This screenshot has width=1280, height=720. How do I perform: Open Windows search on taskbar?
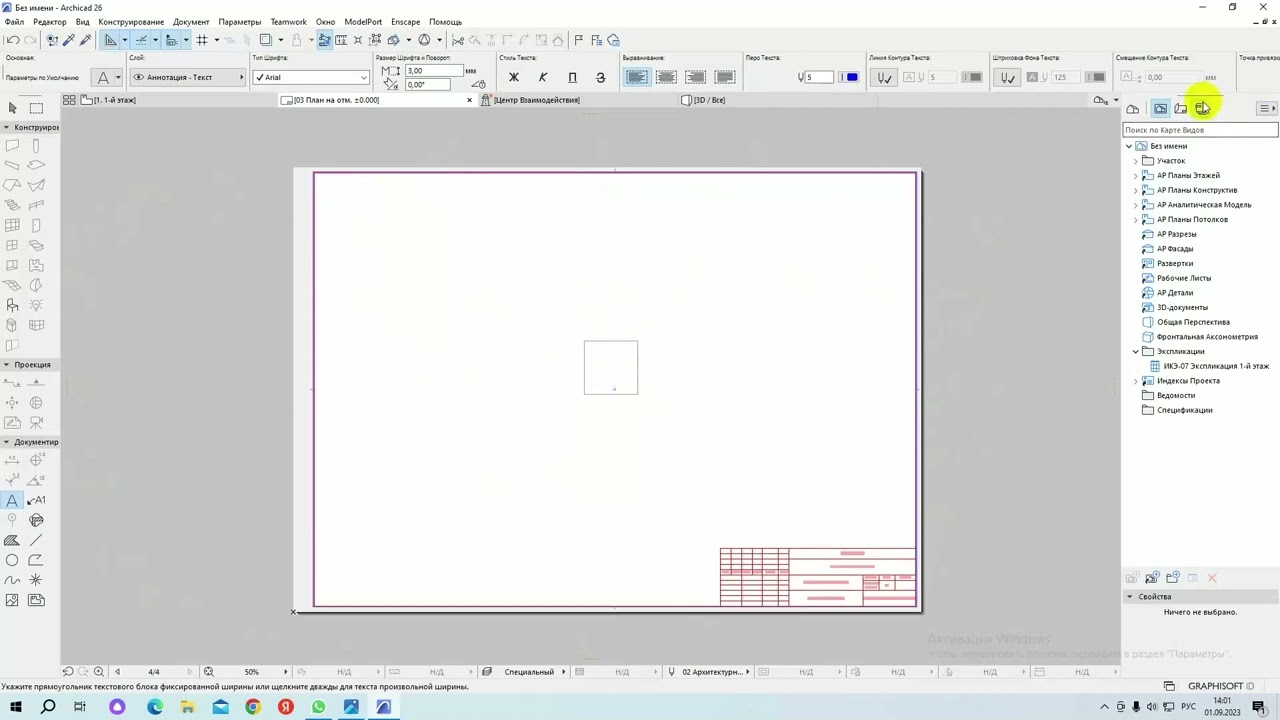48,707
